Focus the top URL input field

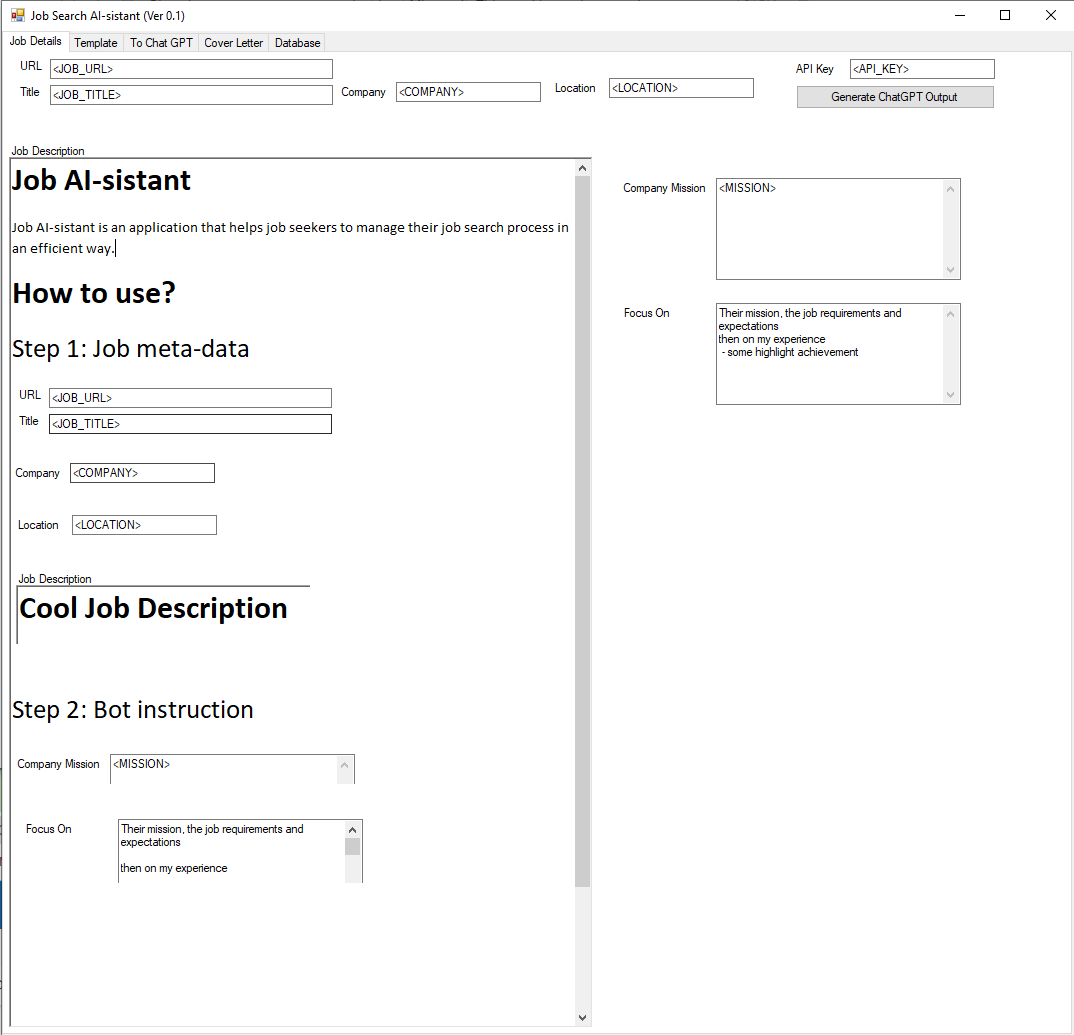191,68
